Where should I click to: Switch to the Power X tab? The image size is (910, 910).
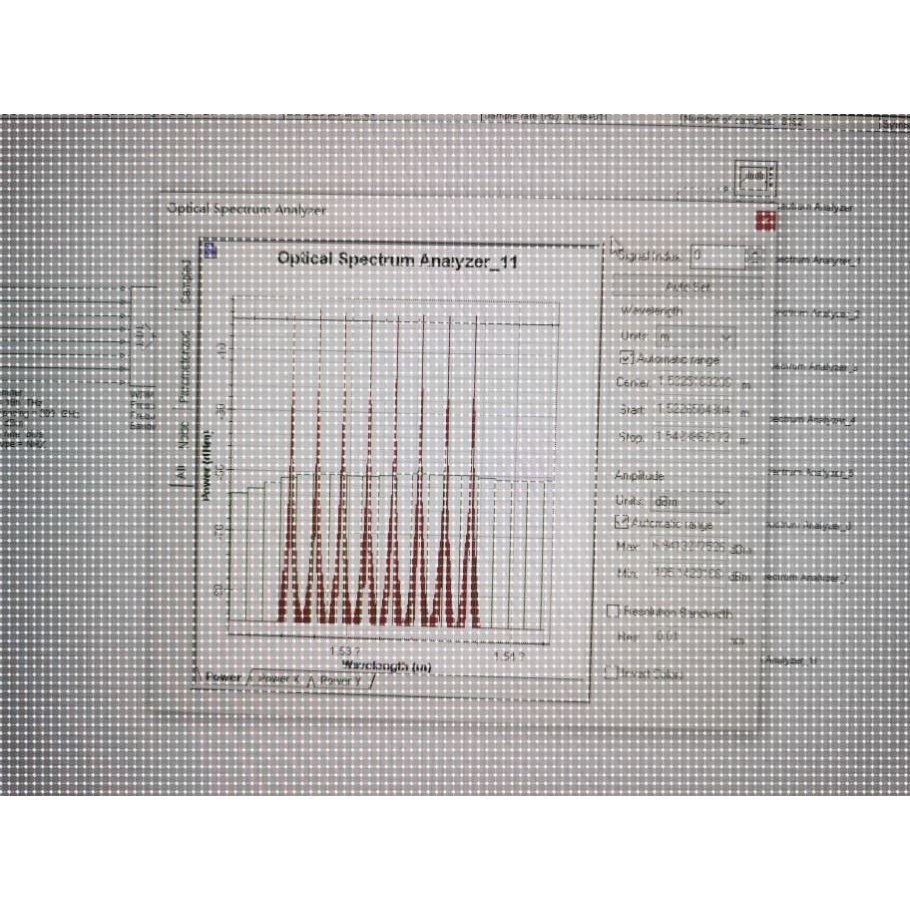click(x=276, y=678)
